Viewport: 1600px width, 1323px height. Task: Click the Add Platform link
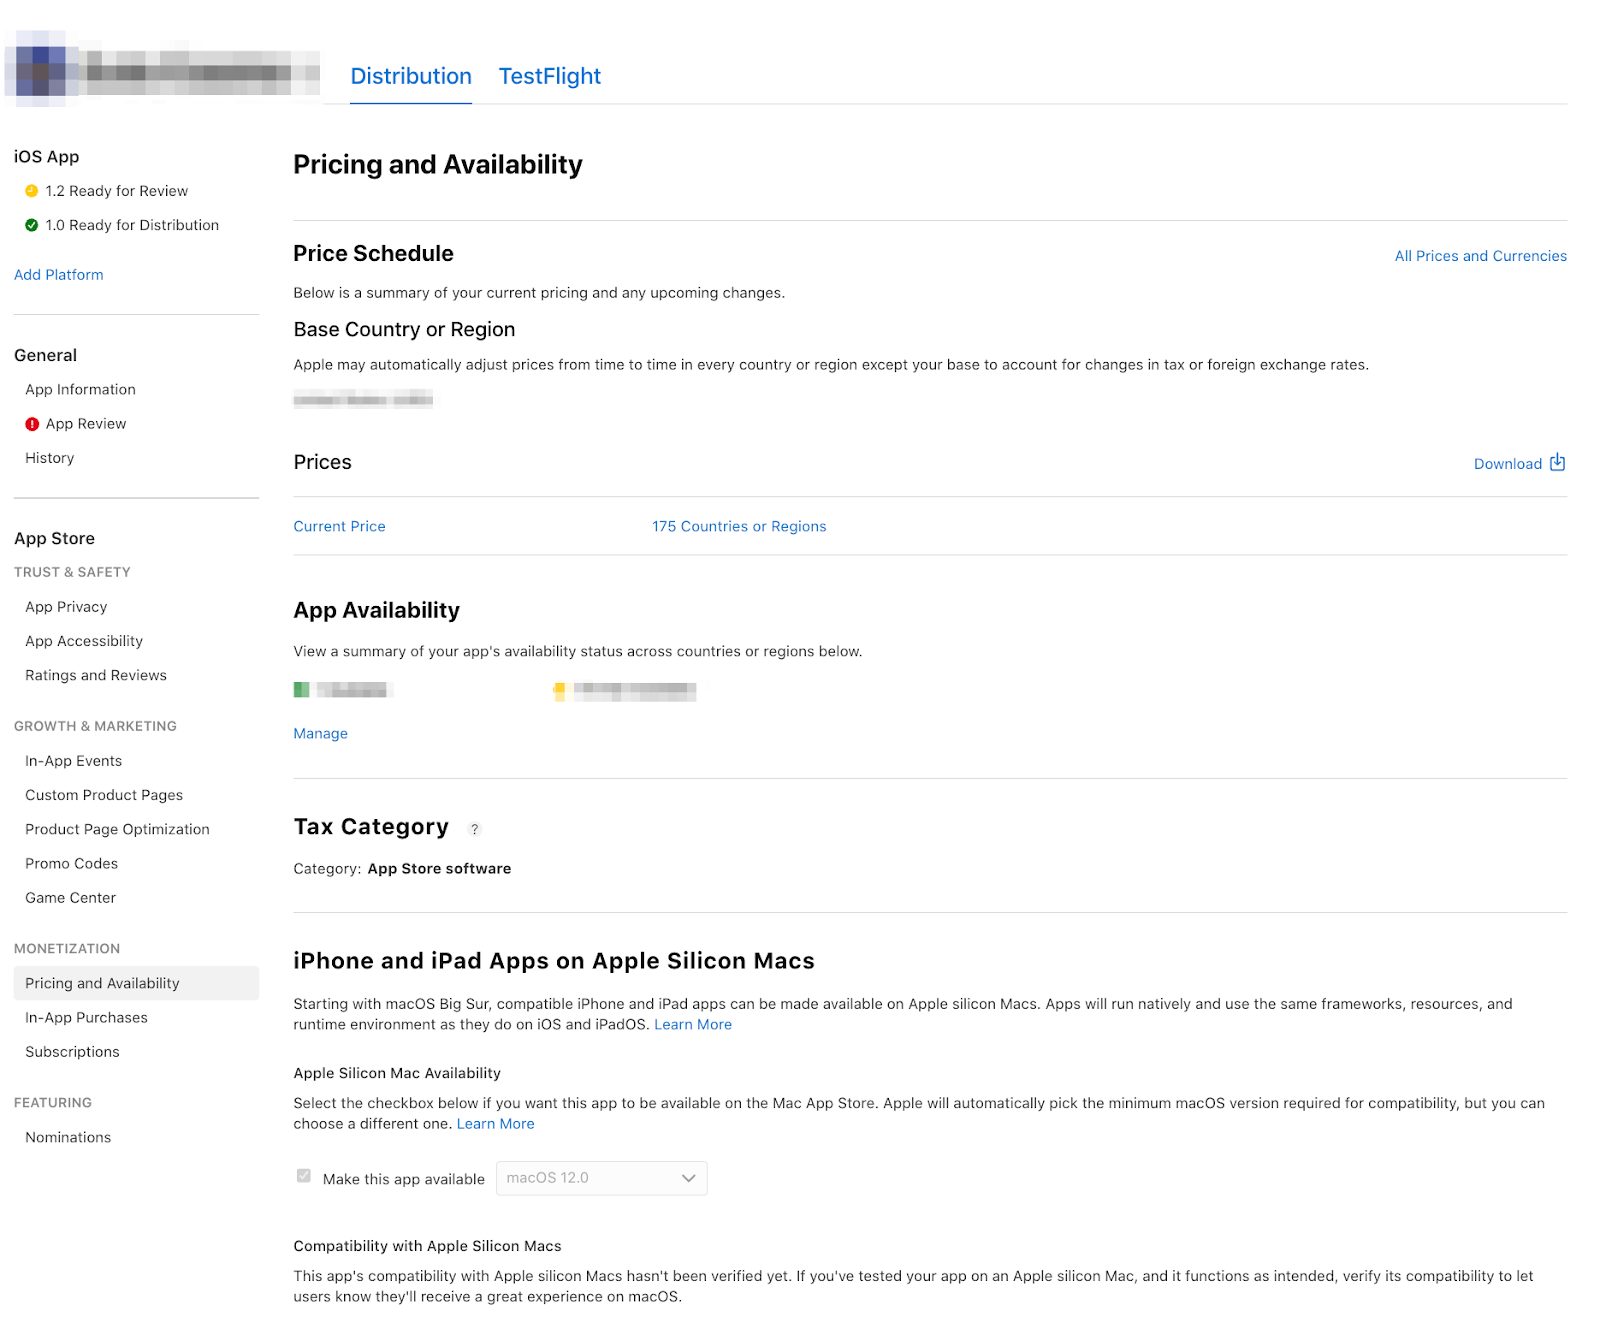(59, 275)
